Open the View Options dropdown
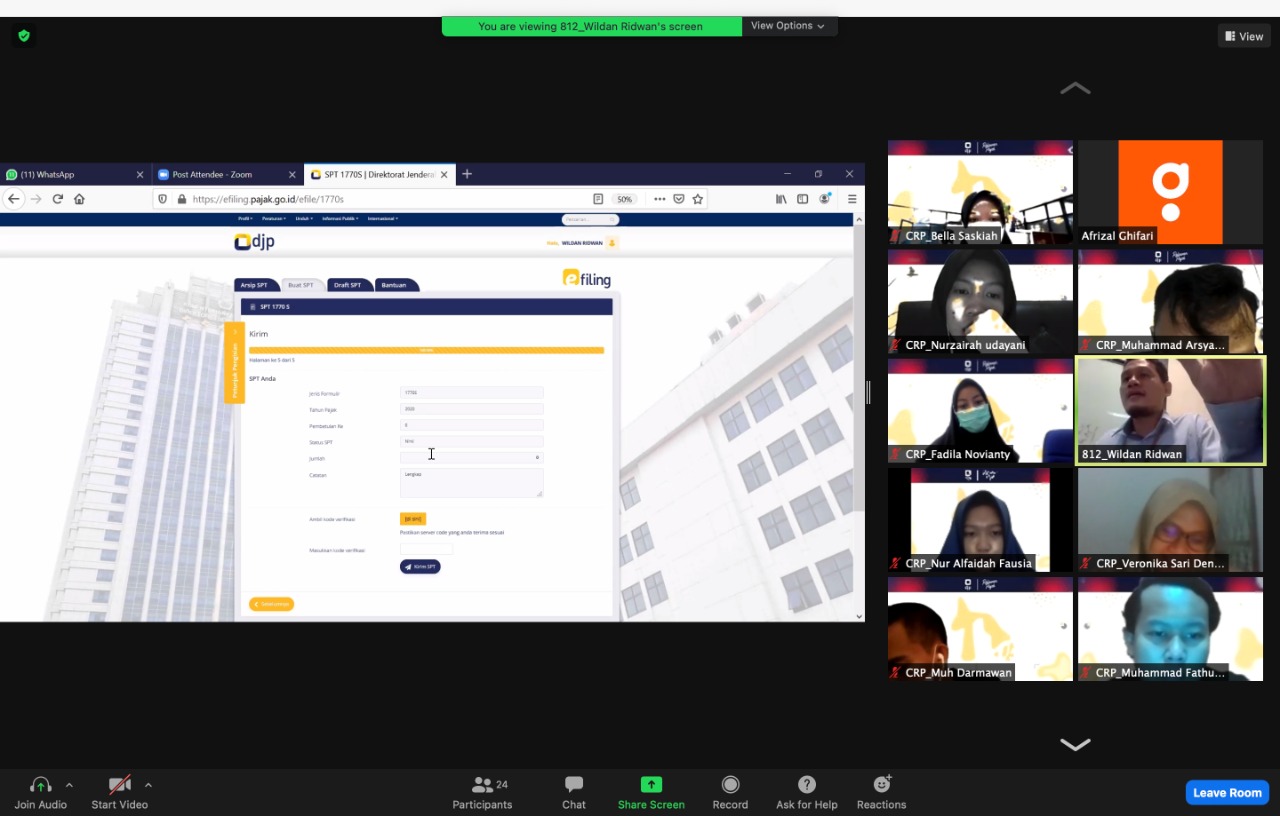1280x816 pixels. [788, 26]
